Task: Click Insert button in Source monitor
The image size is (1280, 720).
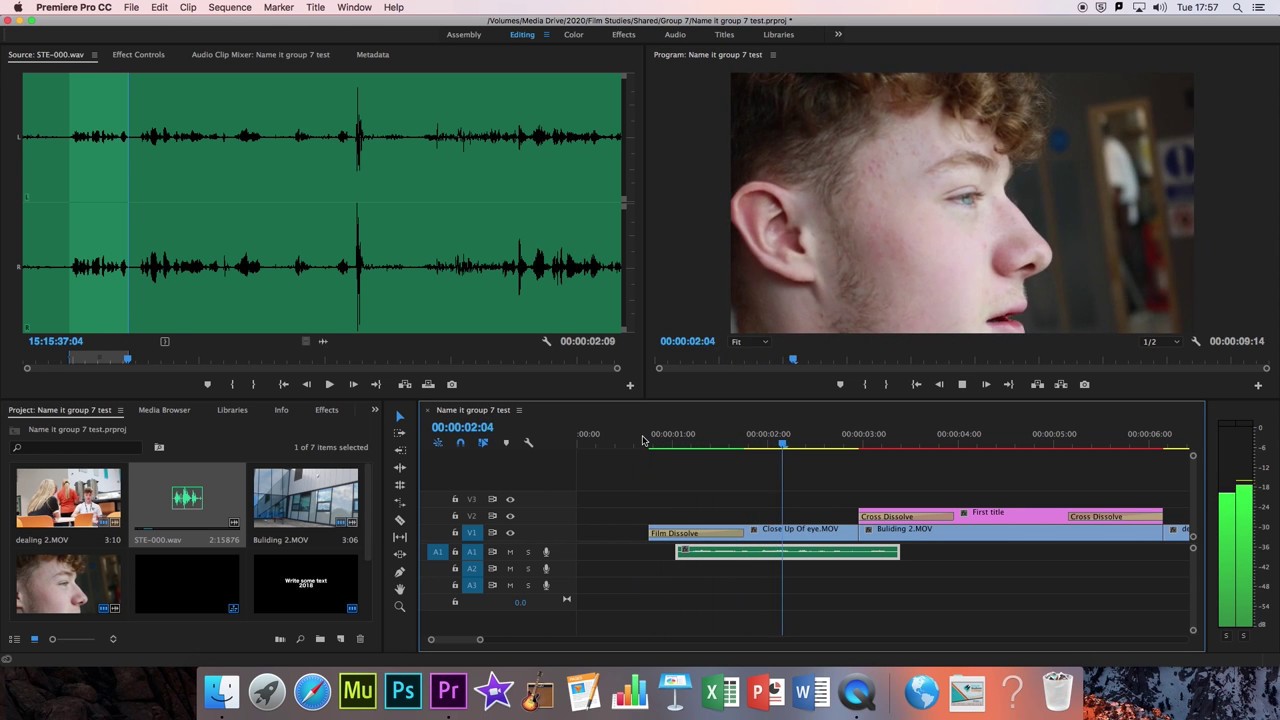Action: [405, 384]
